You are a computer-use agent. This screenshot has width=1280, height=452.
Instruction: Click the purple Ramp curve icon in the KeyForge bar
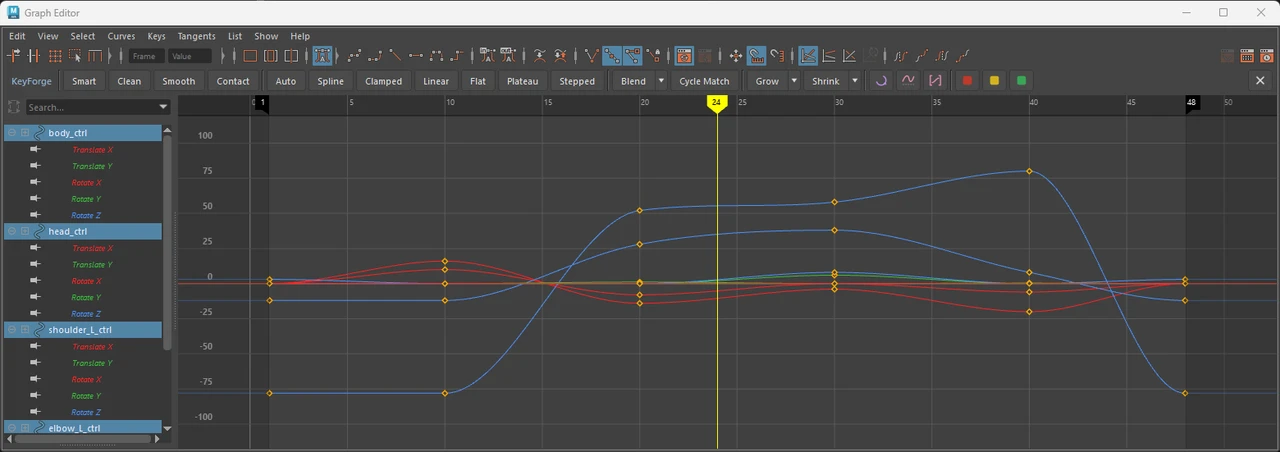click(935, 81)
